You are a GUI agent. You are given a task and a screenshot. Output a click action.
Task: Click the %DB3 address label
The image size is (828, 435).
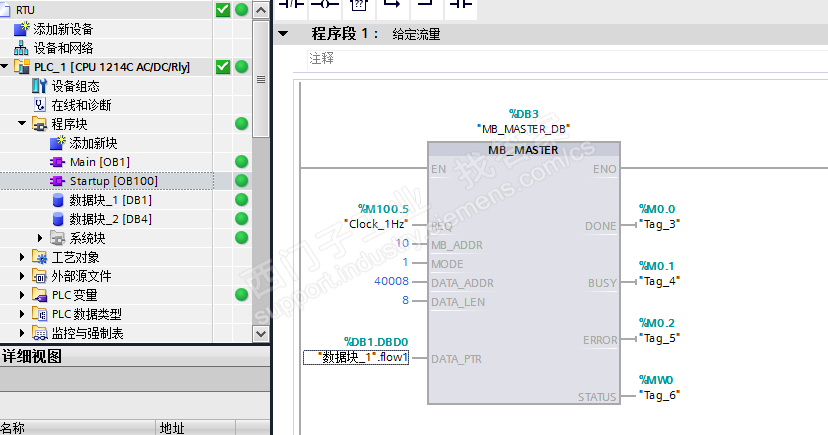523,114
